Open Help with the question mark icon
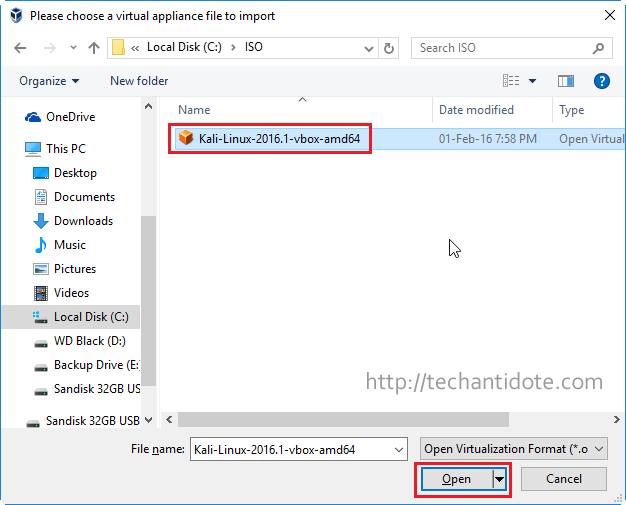Screen dimensions: 626x505 [601, 81]
